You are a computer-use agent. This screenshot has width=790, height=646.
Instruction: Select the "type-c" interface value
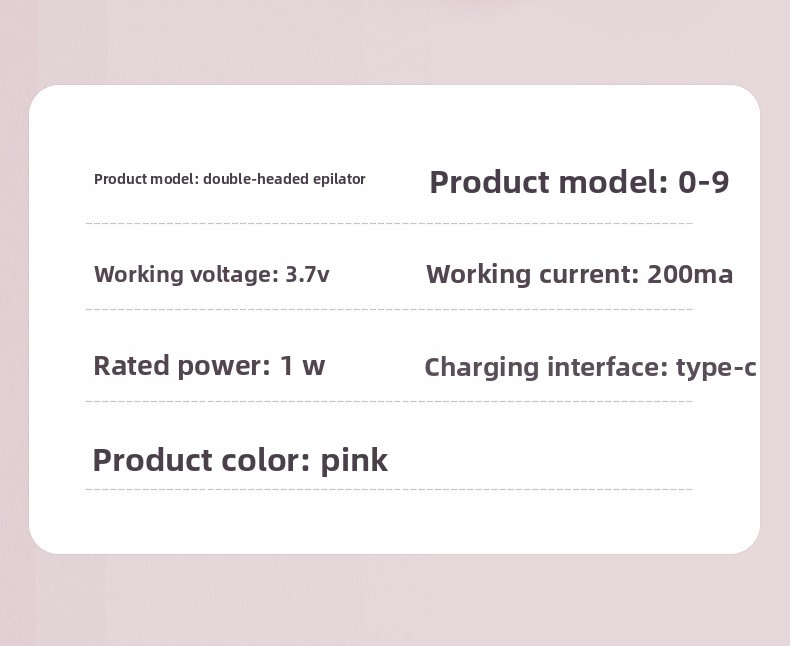[x=715, y=367]
